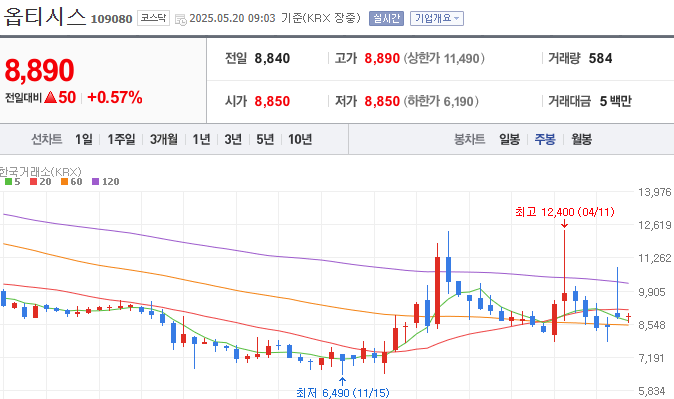Click the 2025.05.20 09:03 timestamp

coord(232,18)
